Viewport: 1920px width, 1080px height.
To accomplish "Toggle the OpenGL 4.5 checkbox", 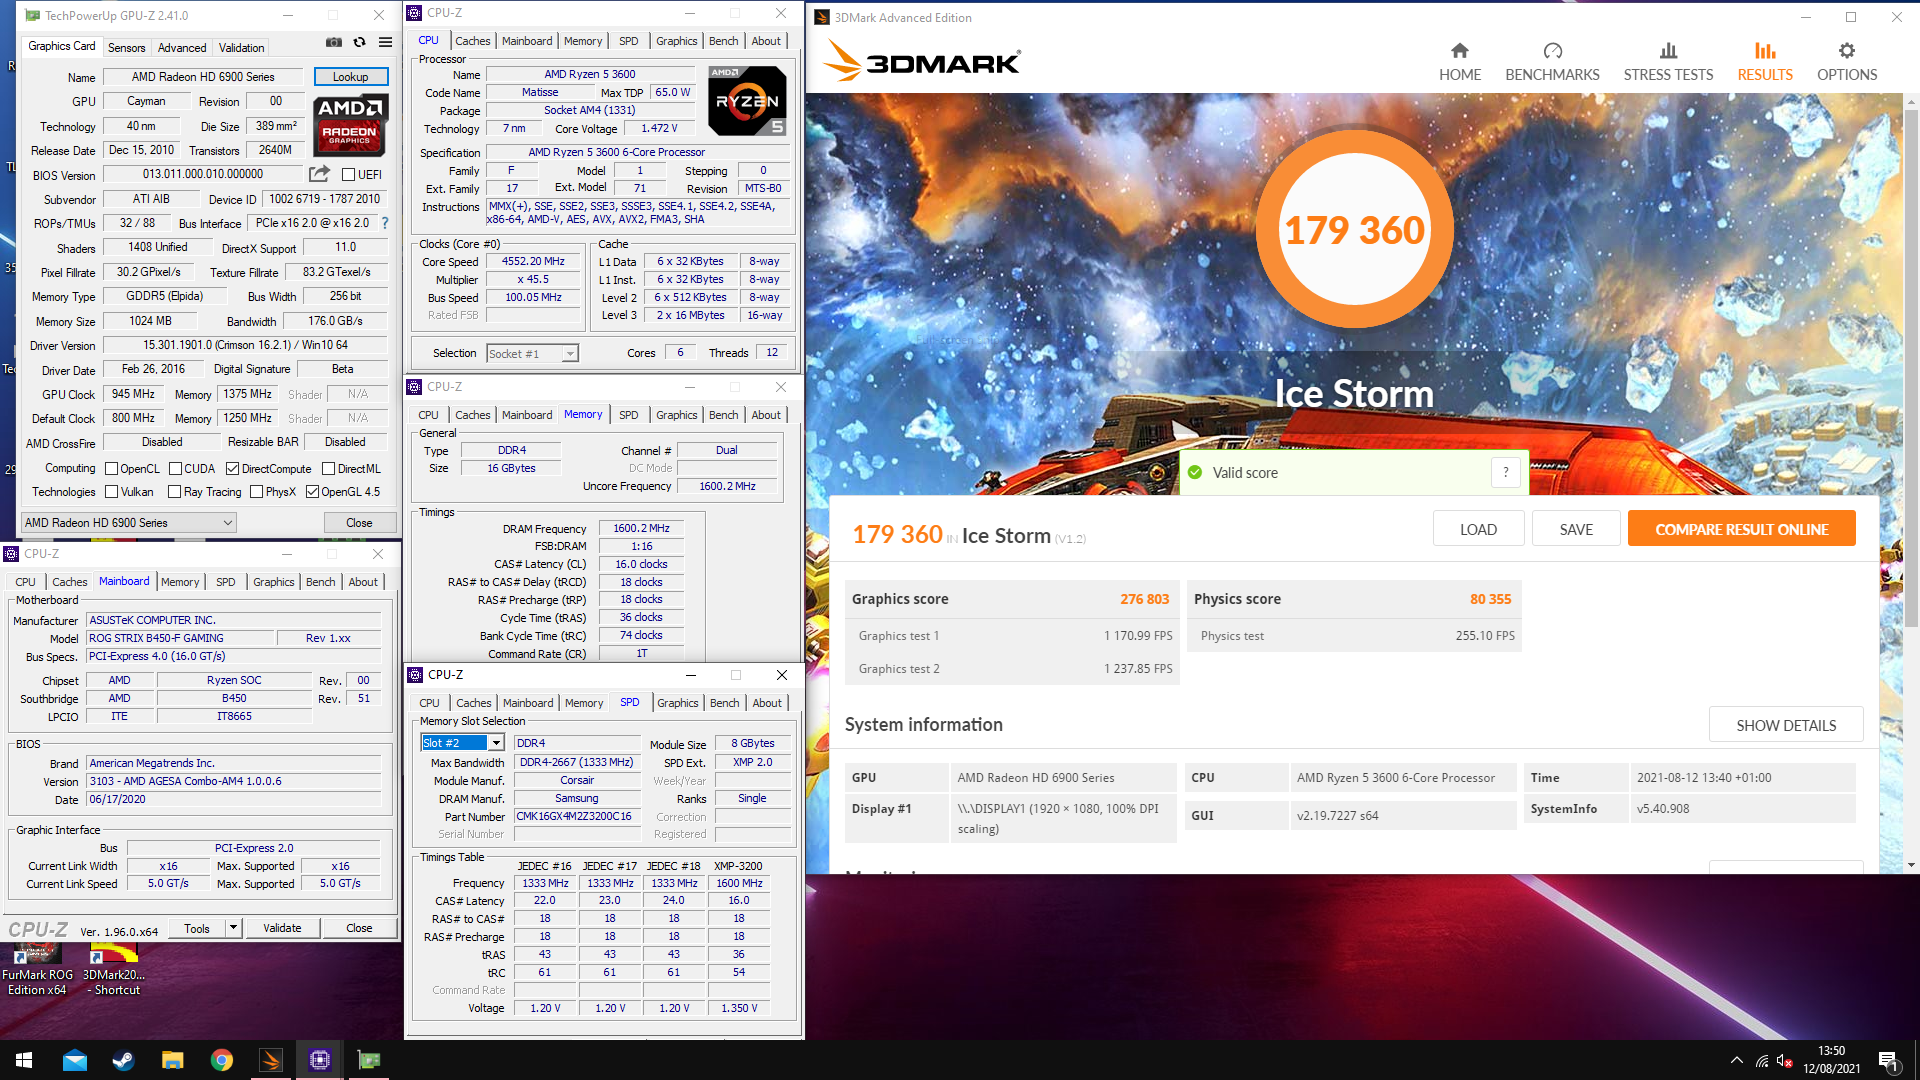I will [x=313, y=492].
